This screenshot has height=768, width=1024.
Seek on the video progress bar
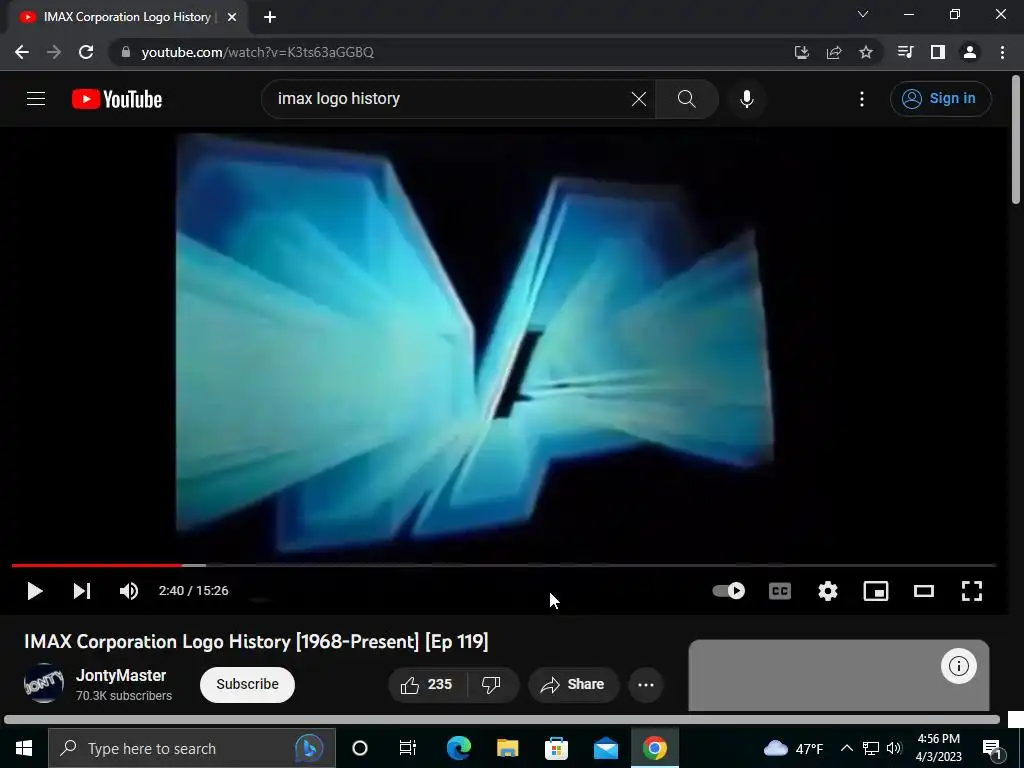click(x=503, y=565)
